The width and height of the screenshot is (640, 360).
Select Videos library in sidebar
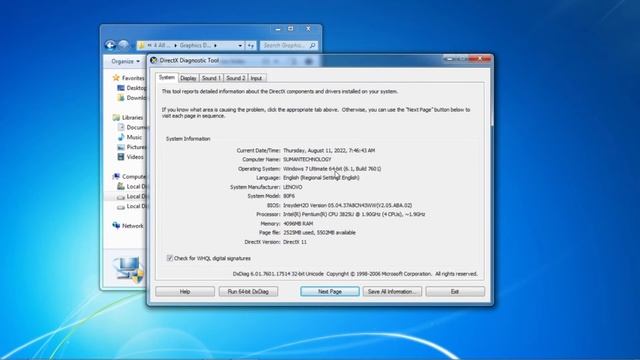coord(135,157)
